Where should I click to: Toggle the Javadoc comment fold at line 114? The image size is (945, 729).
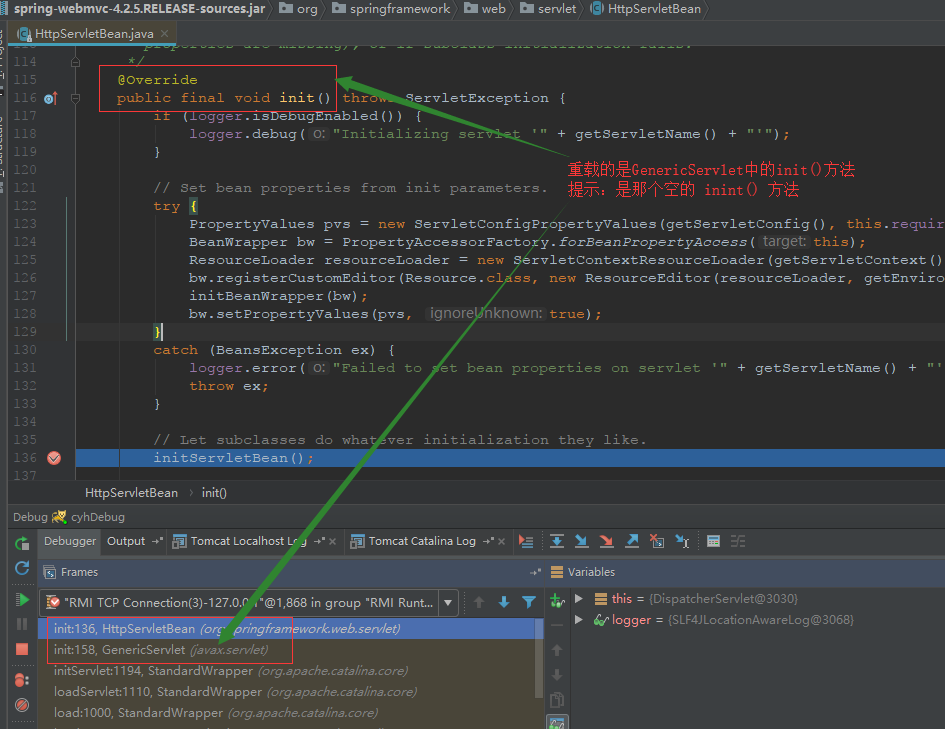point(75,61)
